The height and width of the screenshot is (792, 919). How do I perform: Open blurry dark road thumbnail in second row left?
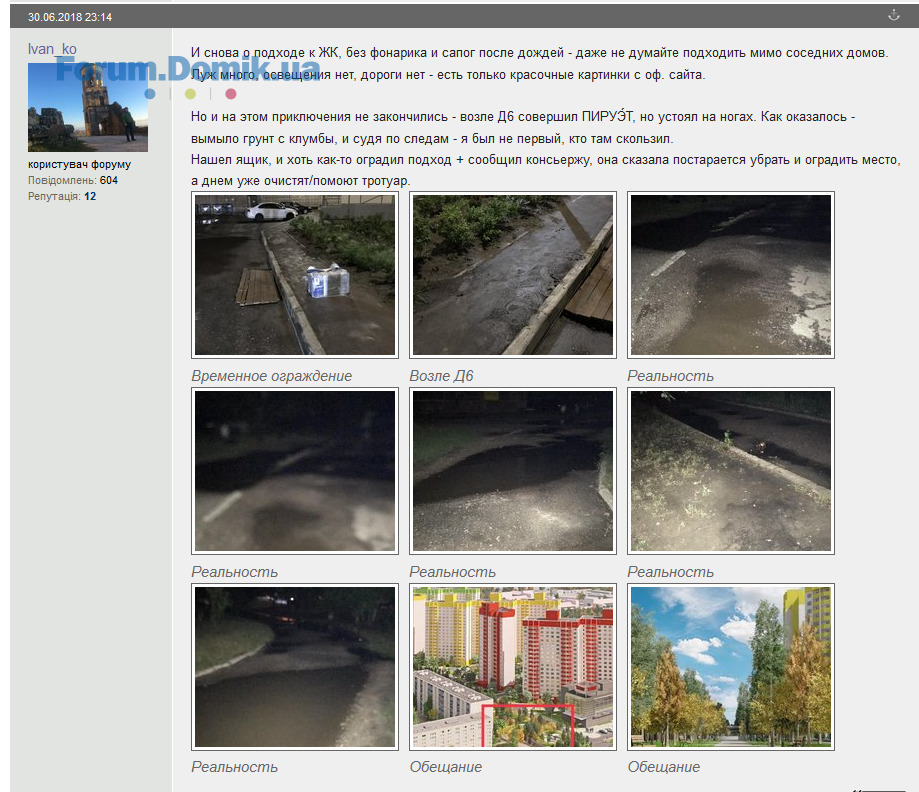[x=295, y=471]
